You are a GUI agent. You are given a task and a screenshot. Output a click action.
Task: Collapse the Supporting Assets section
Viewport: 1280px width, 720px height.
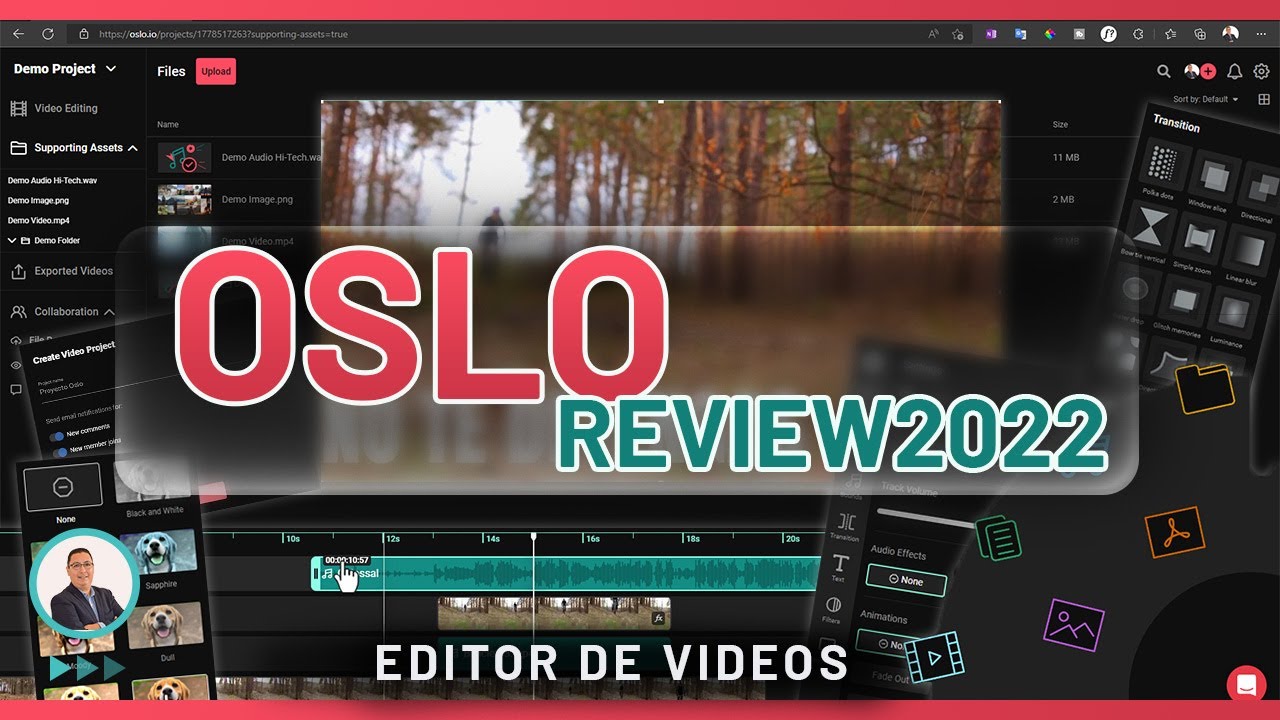pos(132,148)
